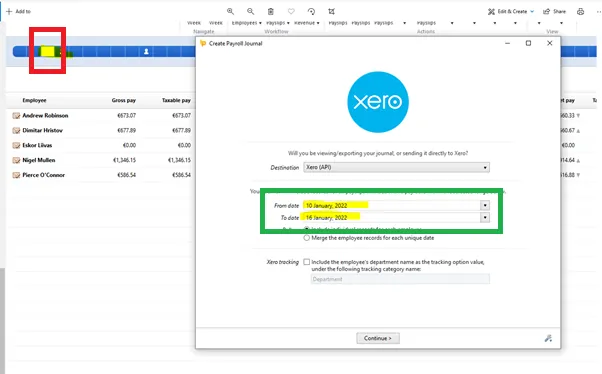Viewport: 602px width, 374px height.
Task: Open Payslips dropdown in Workflow group
Action: pyautogui.click(x=278, y=23)
